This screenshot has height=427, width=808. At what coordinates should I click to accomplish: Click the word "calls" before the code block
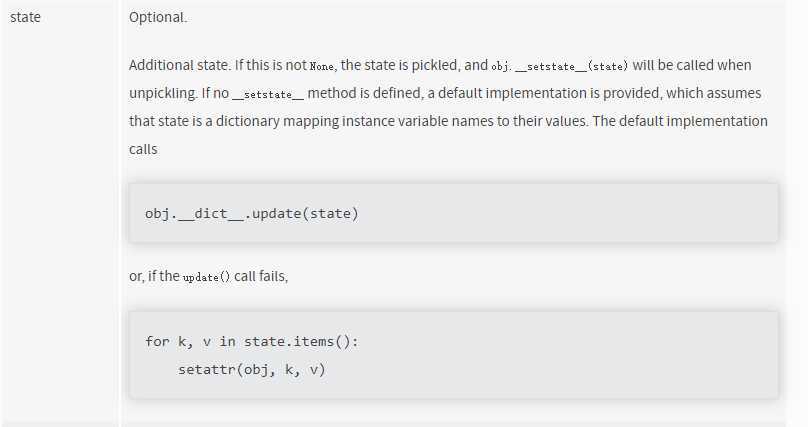coord(143,149)
